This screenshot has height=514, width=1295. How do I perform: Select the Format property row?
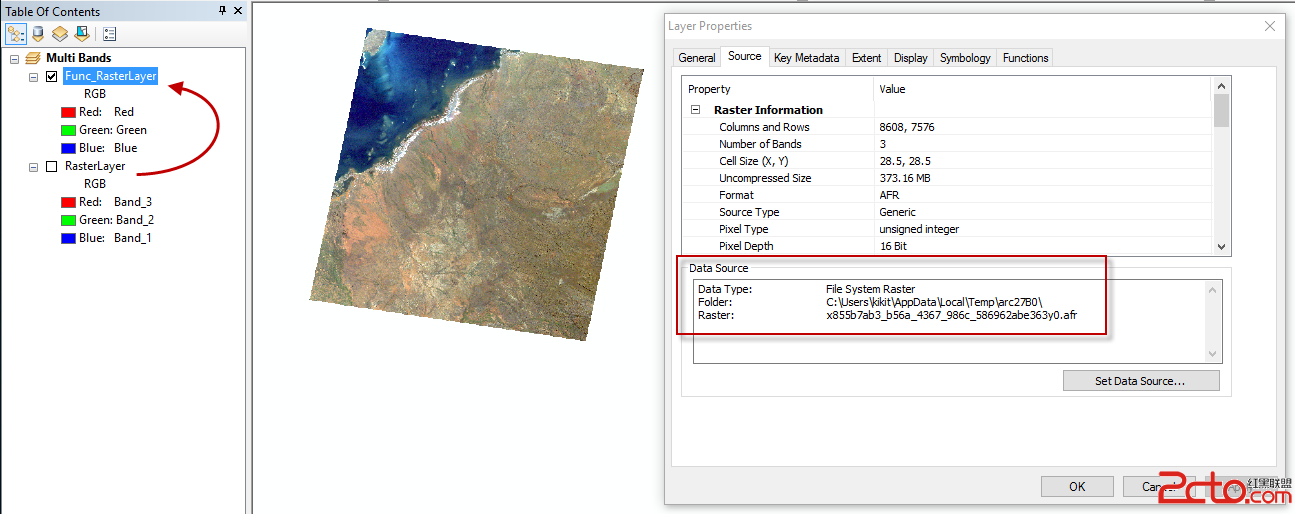(947, 195)
